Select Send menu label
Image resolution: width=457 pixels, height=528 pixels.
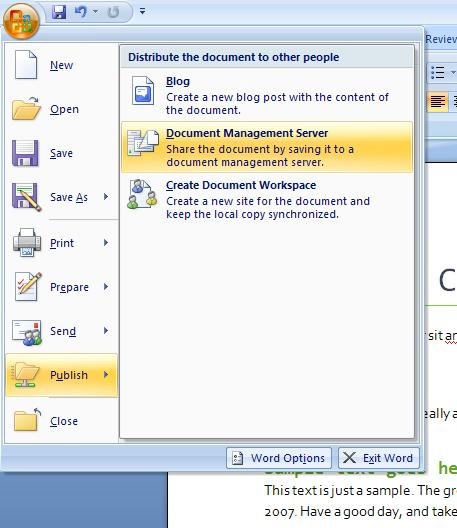63,331
